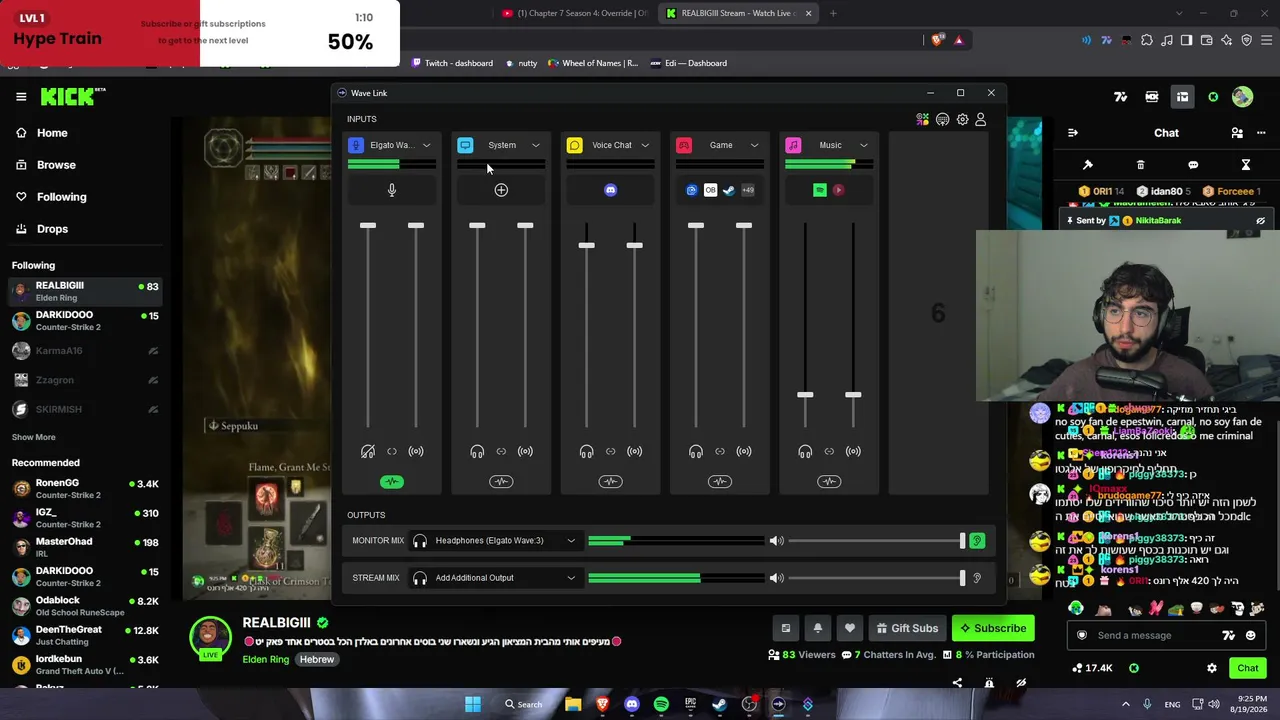Click the Music channel monitor fader handle
1280x720 pixels.
805,395
